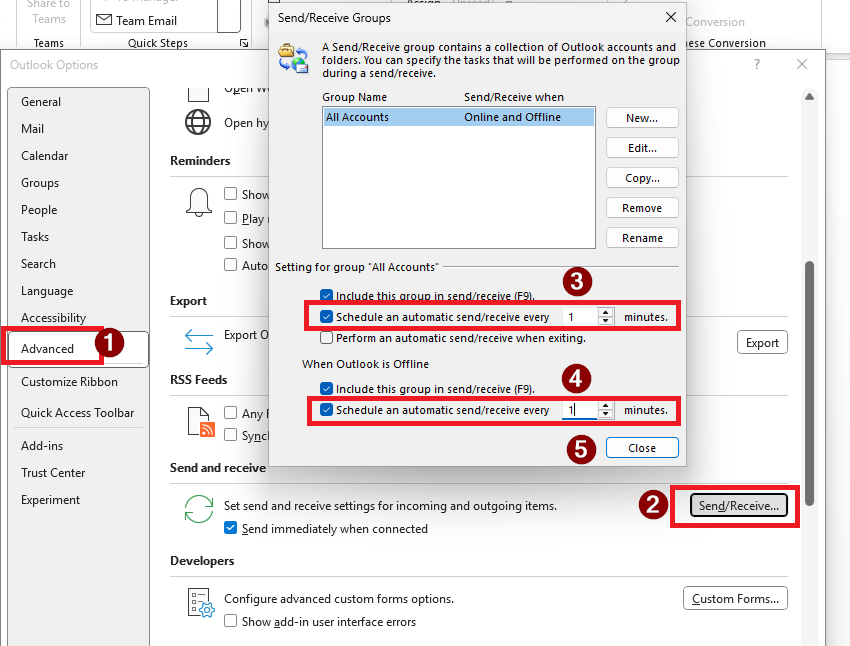Uncheck Send immediately when connected

(x=230, y=528)
